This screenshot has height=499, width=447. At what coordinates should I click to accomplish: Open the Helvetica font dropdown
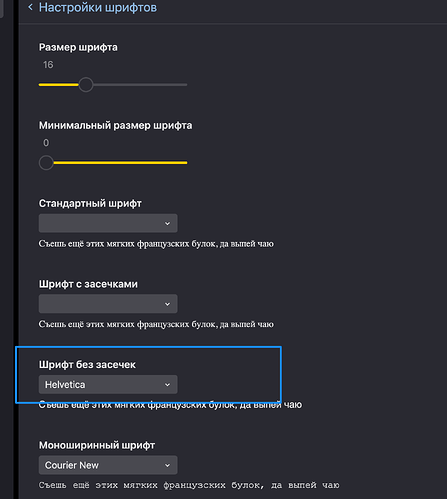(108, 384)
